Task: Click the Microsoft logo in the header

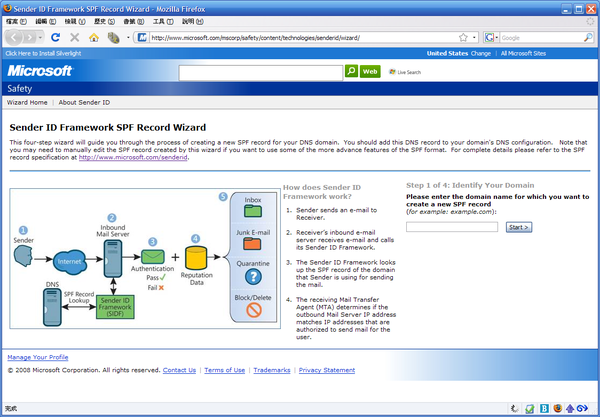Action: click(39, 70)
